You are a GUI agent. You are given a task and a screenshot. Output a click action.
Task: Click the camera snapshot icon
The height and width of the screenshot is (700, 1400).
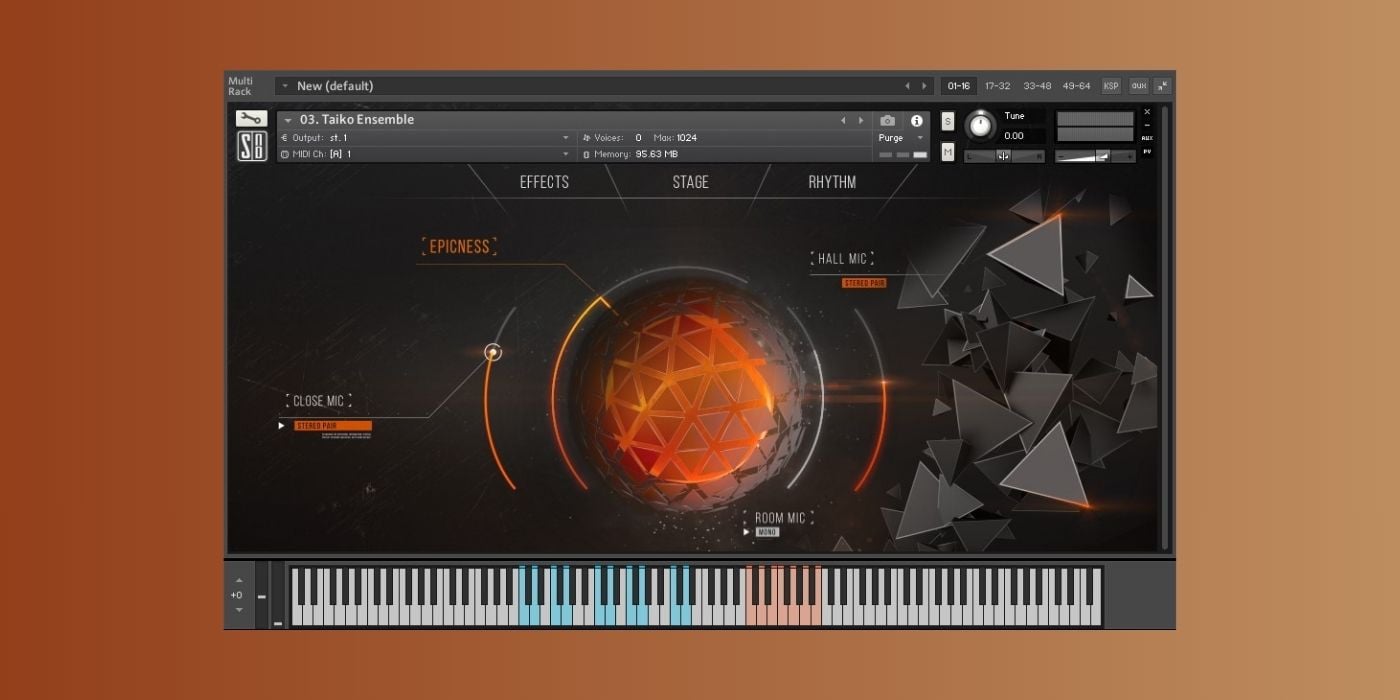(887, 120)
